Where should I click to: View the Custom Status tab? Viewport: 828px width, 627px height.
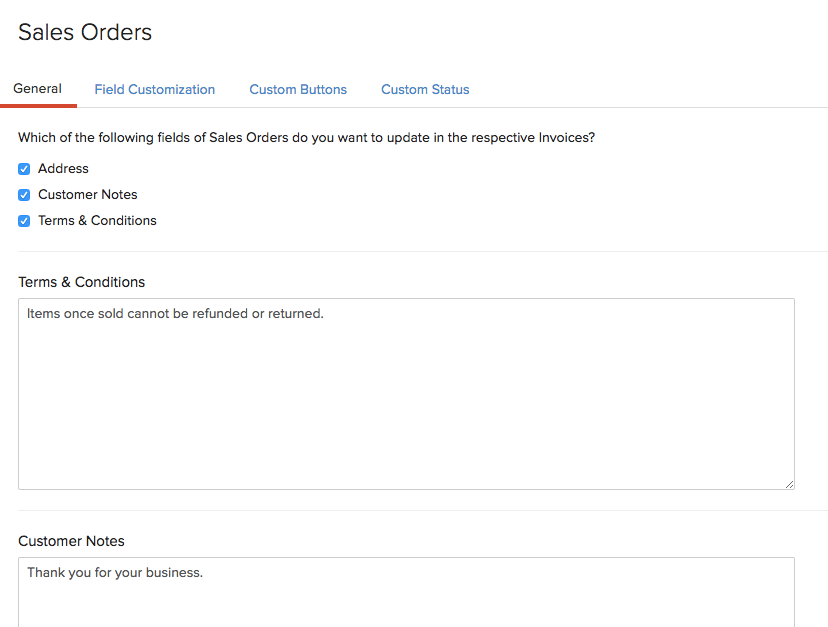pos(424,89)
